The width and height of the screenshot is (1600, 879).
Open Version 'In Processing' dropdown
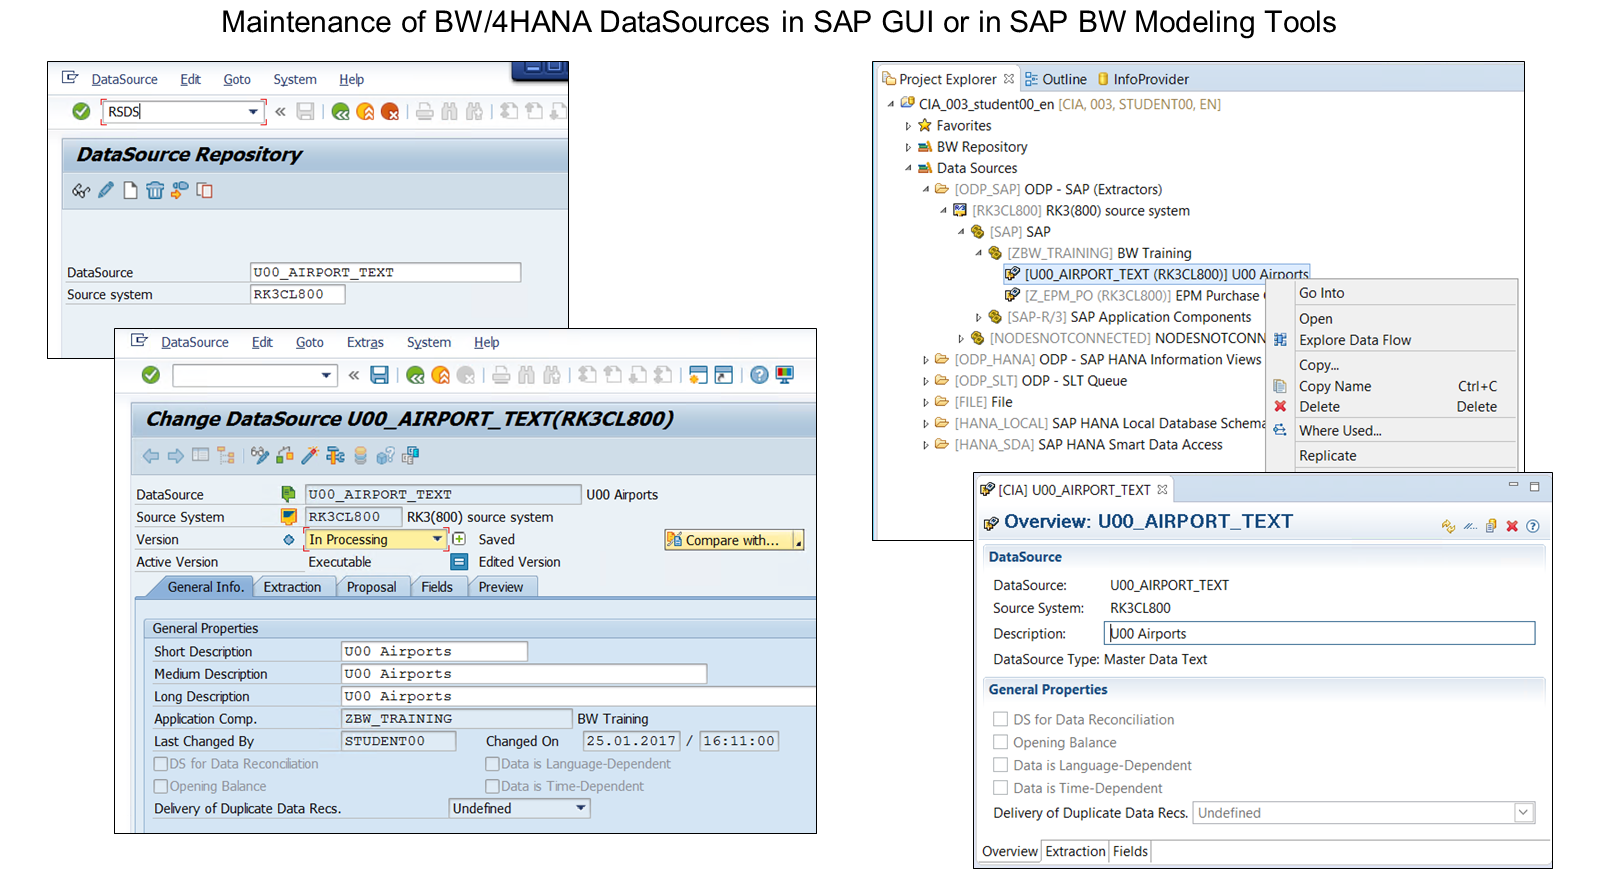coord(437,539)
